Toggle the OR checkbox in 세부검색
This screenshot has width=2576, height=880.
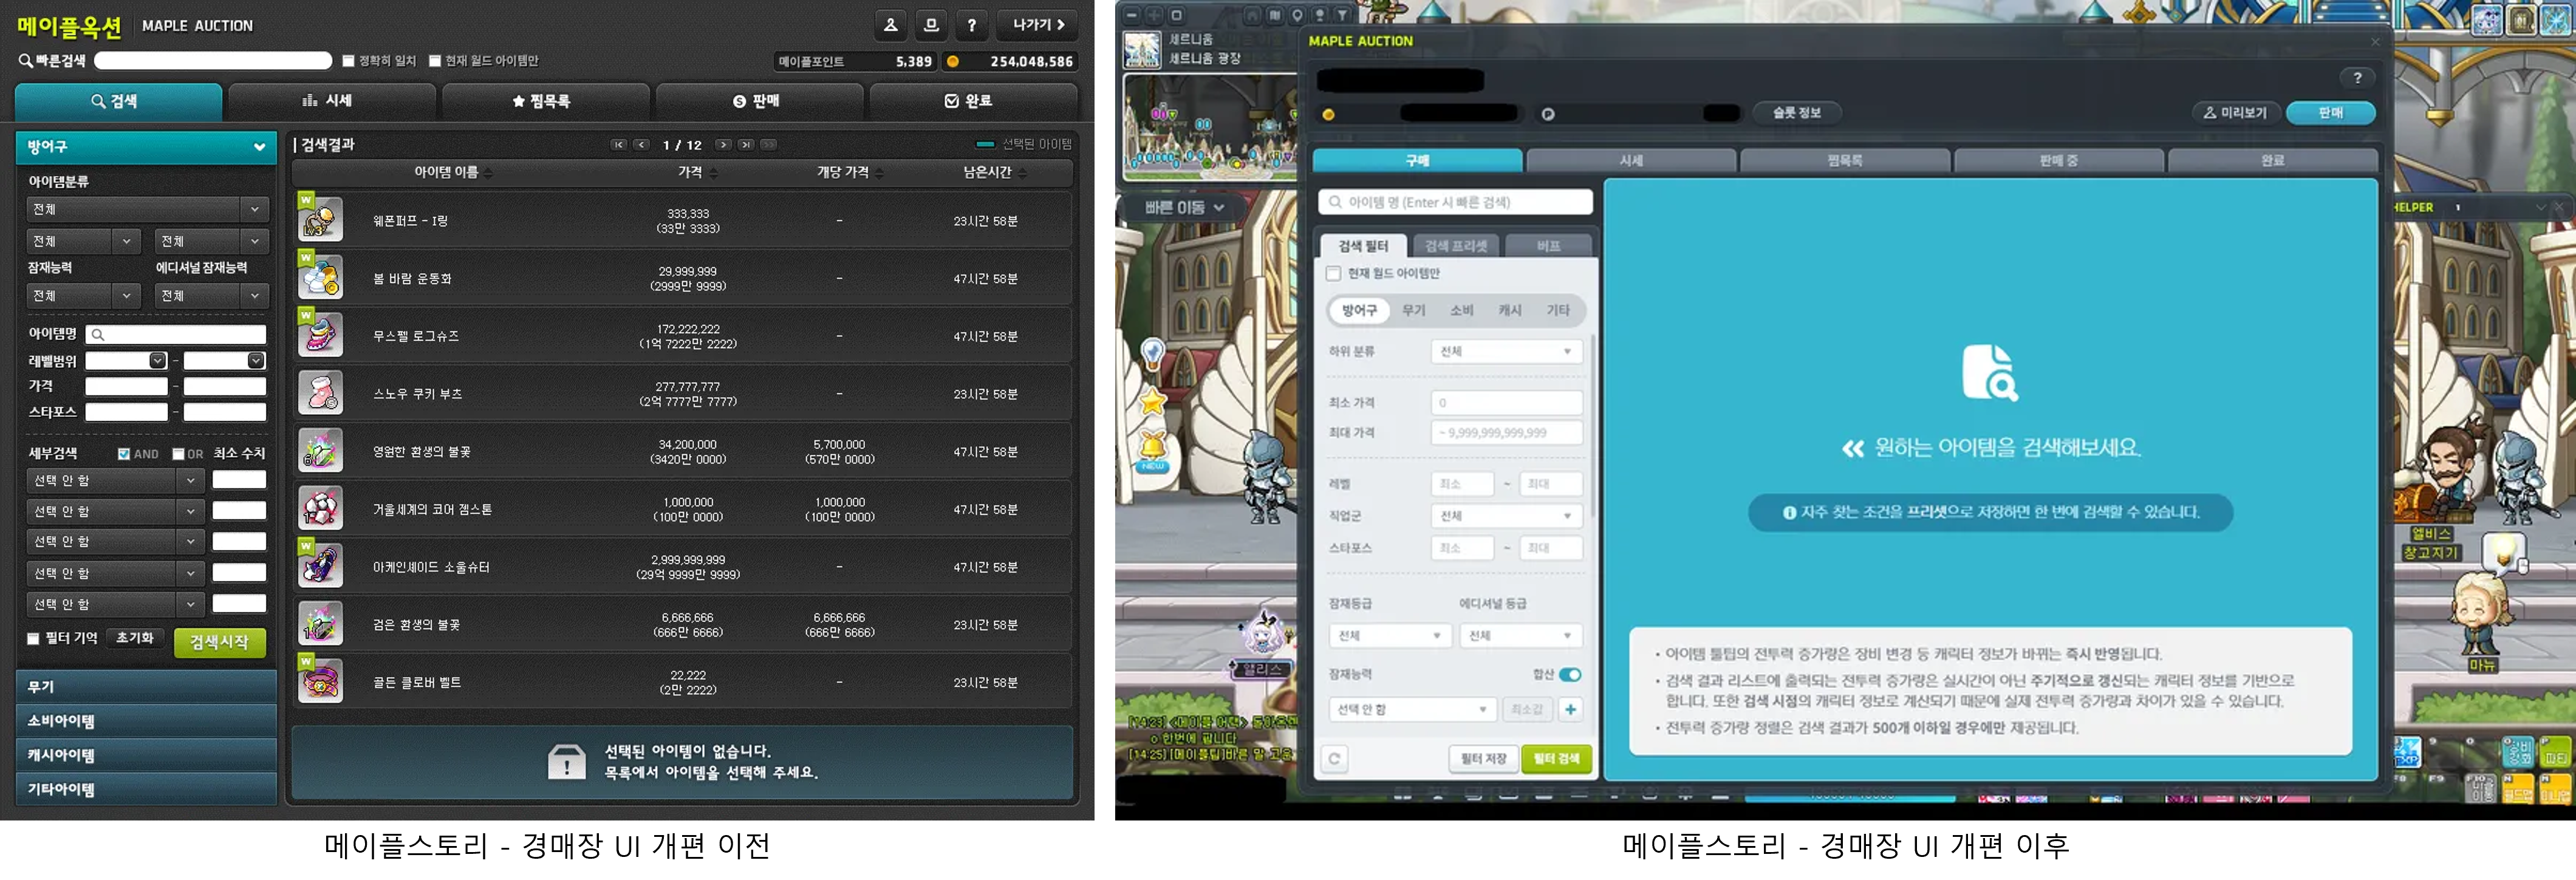(178, 454)
